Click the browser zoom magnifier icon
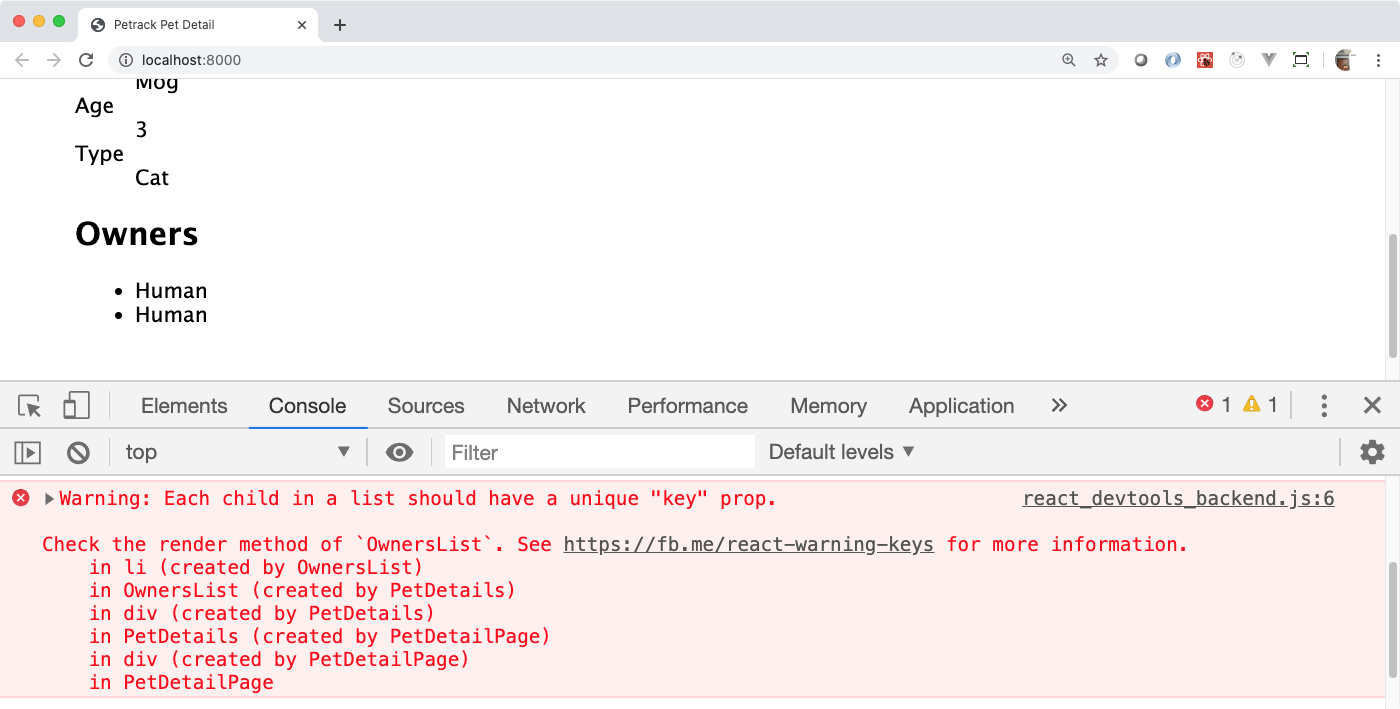 pyautogui.click(x=1069, y=60)
